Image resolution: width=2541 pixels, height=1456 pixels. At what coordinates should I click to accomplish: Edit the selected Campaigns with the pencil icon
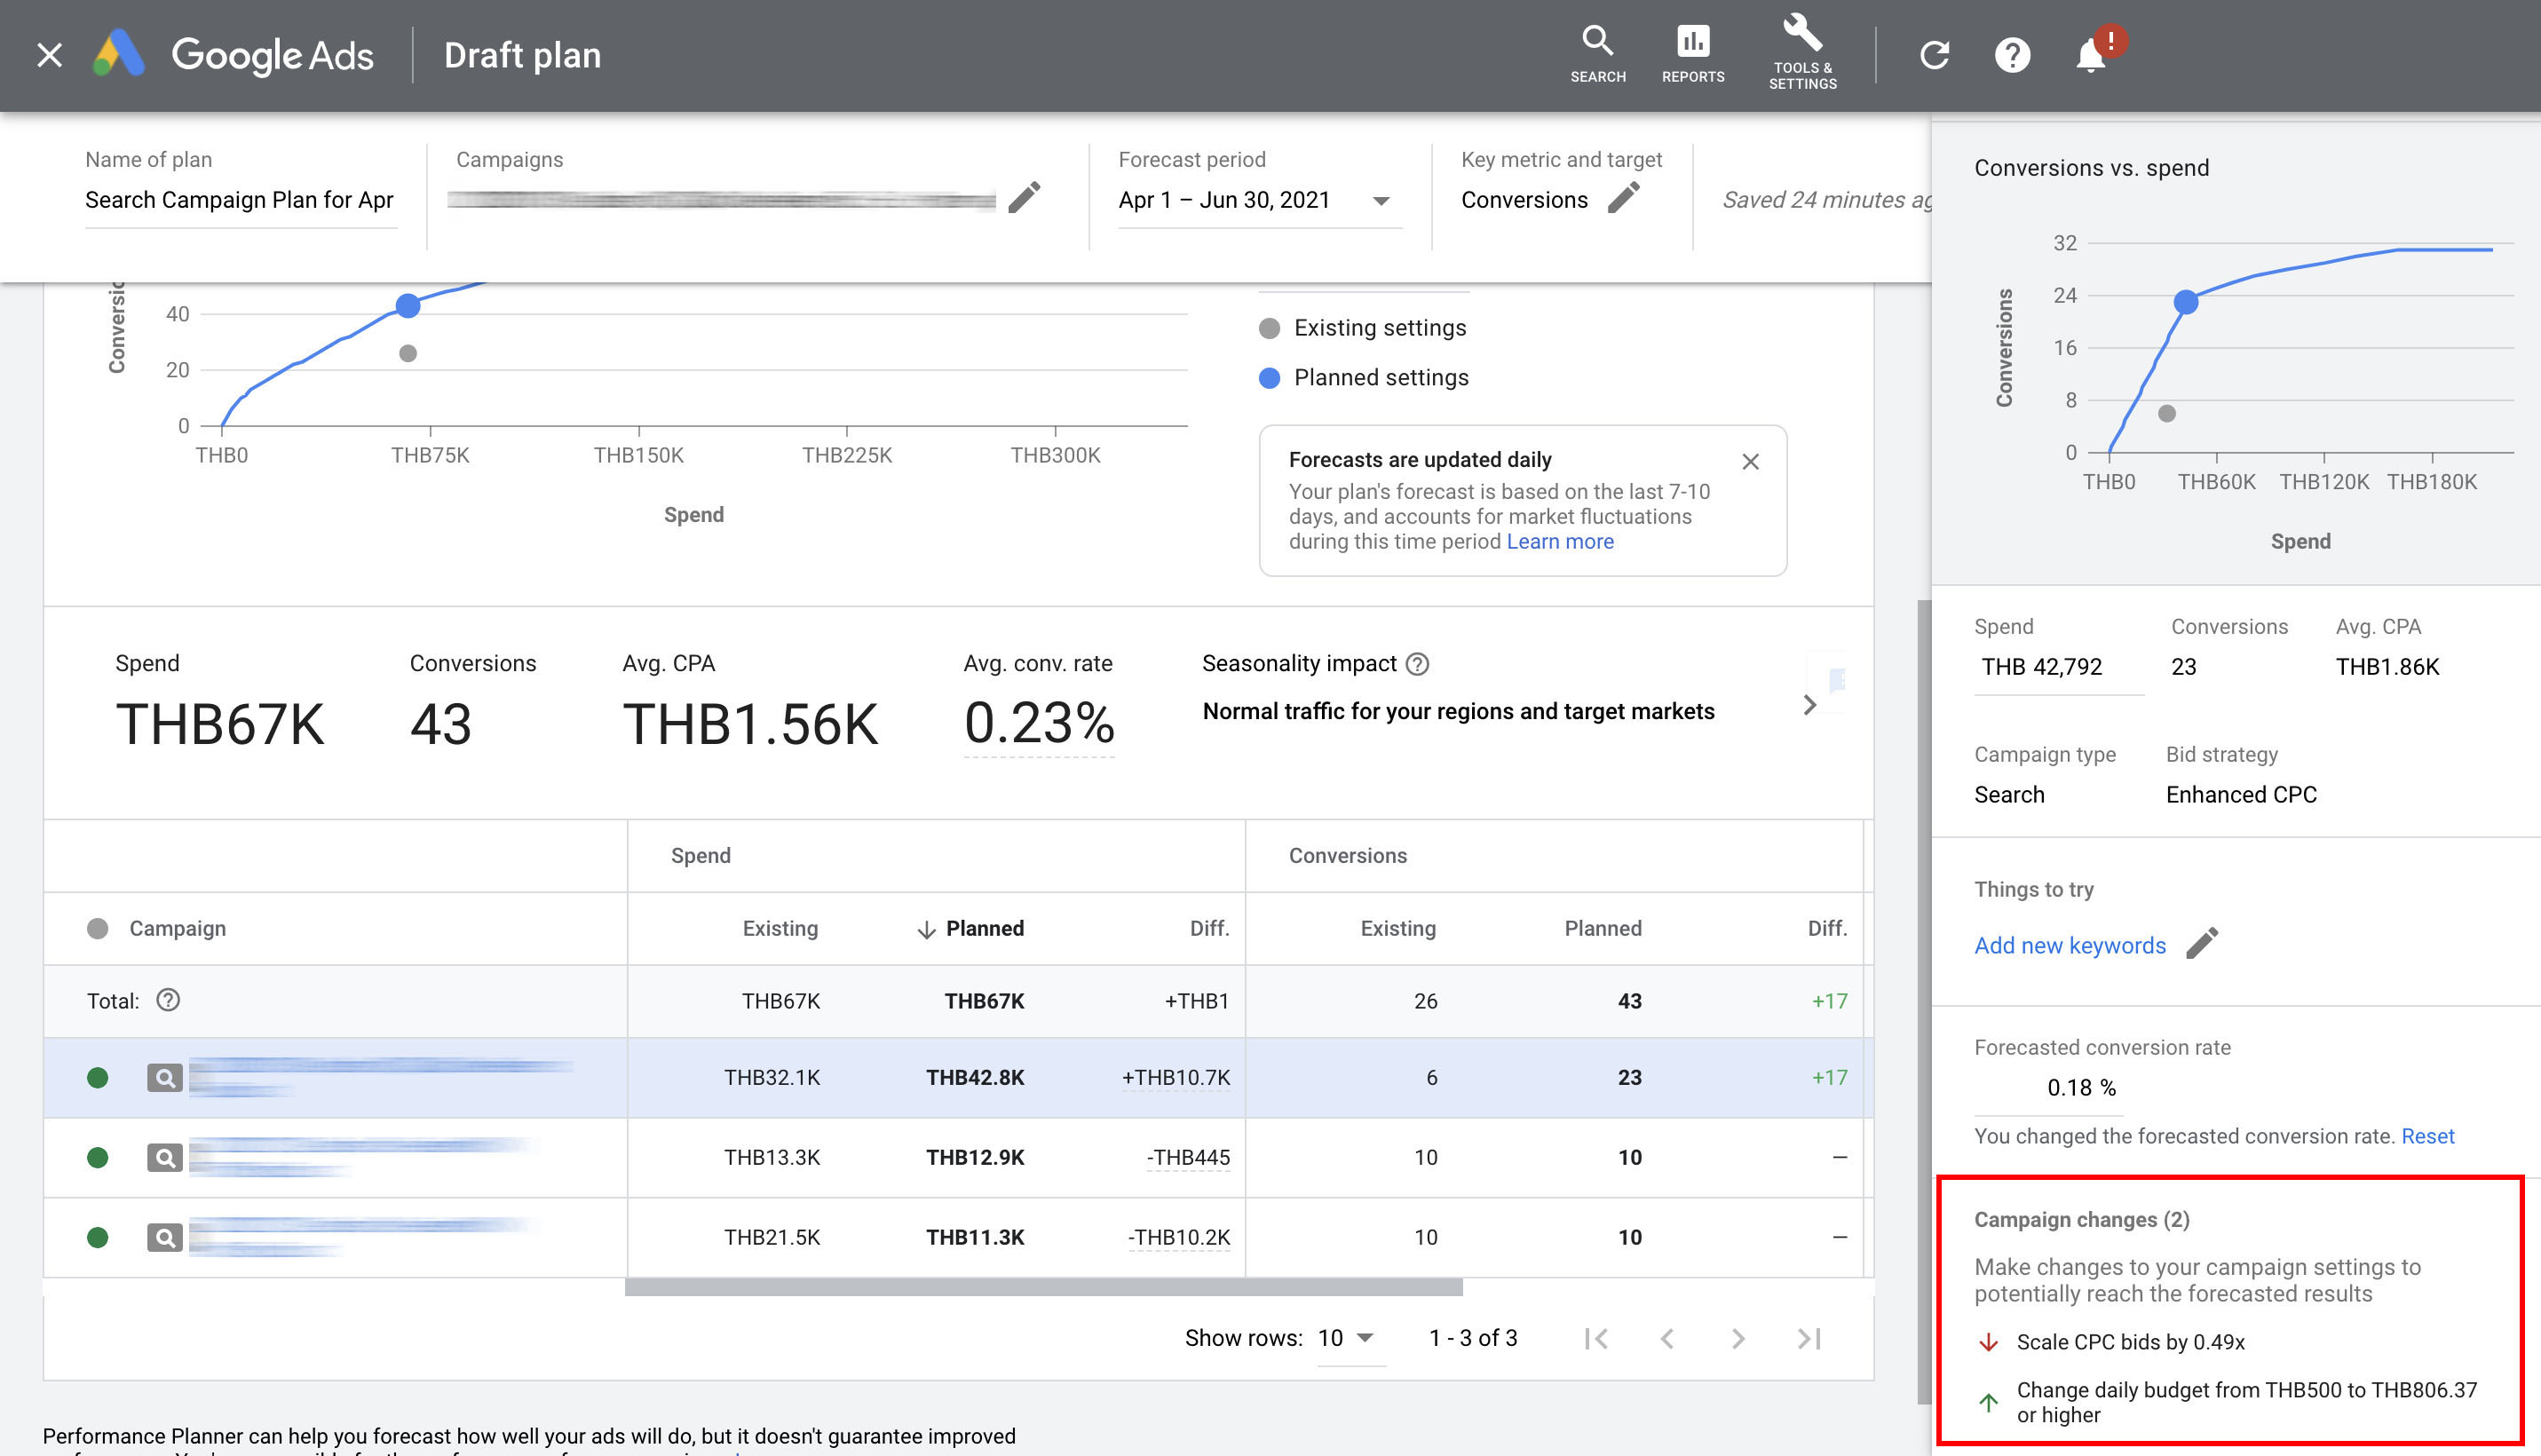click(x=1024, y=199)
